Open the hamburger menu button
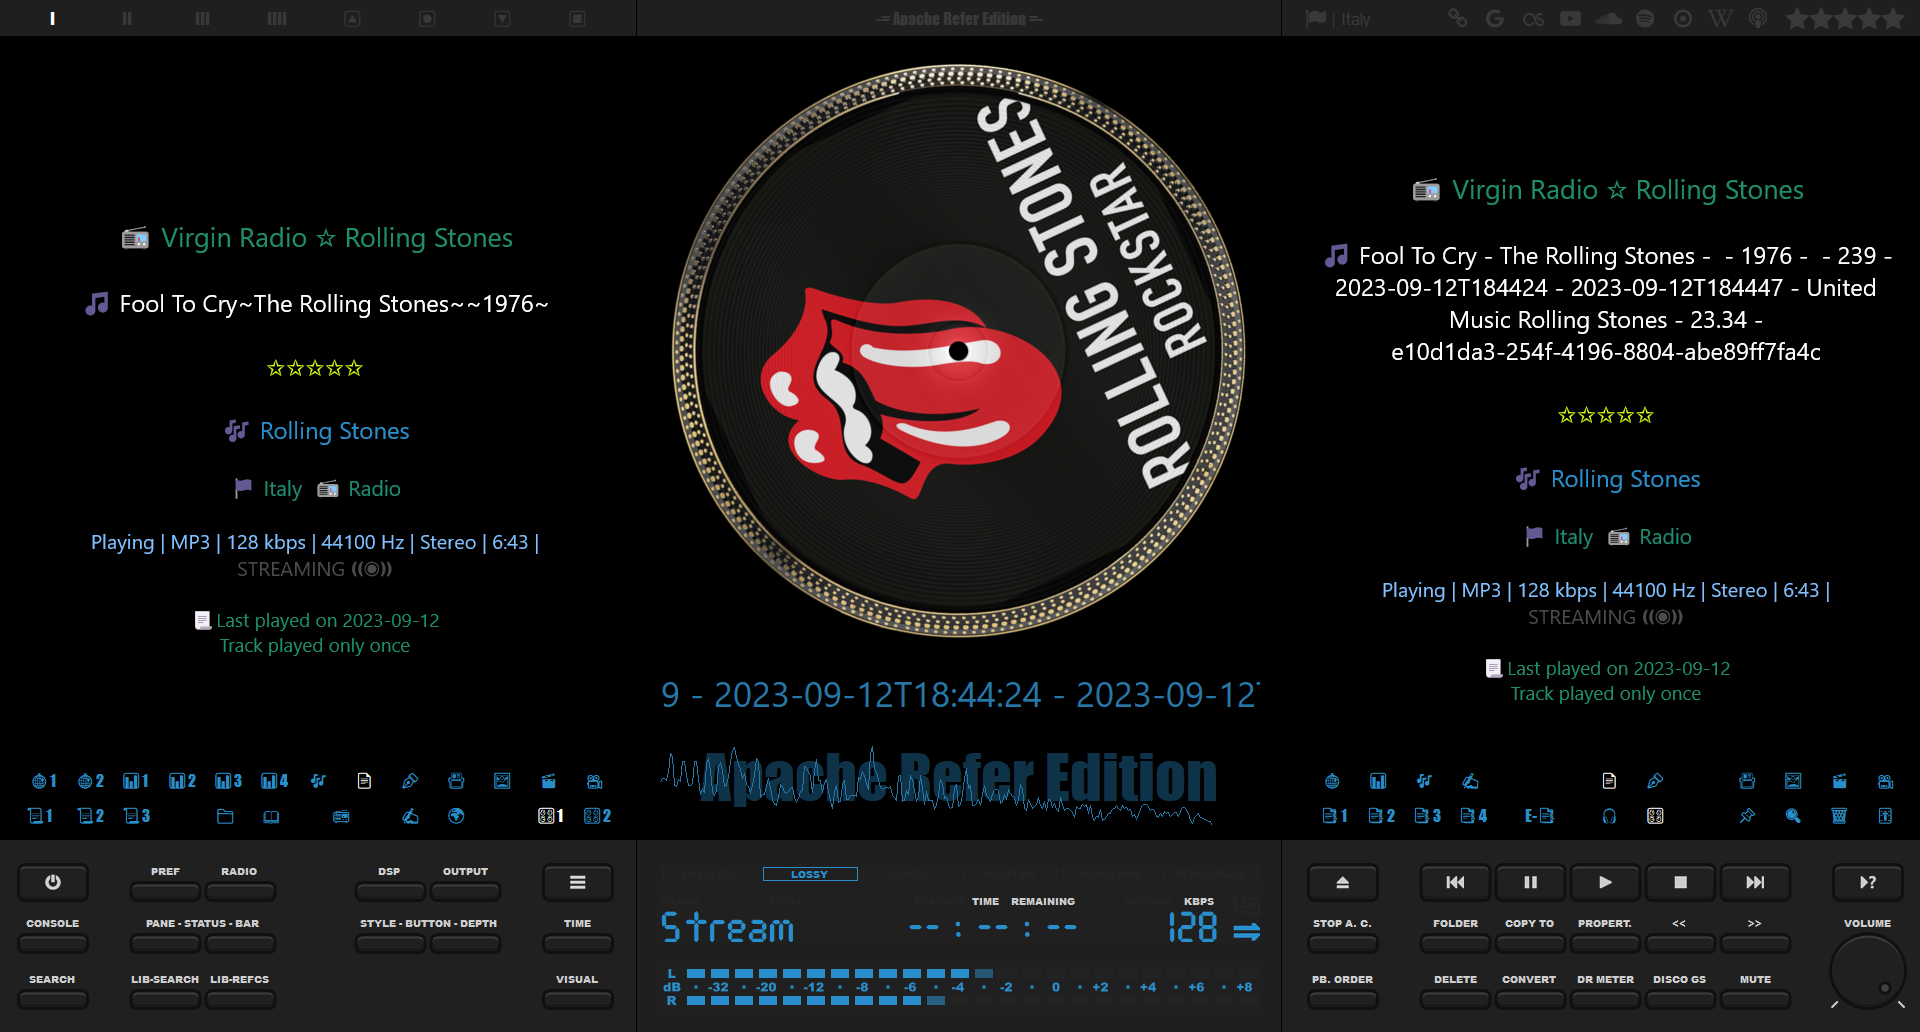The image size is (1920, 1032). [x=578, y=882]
